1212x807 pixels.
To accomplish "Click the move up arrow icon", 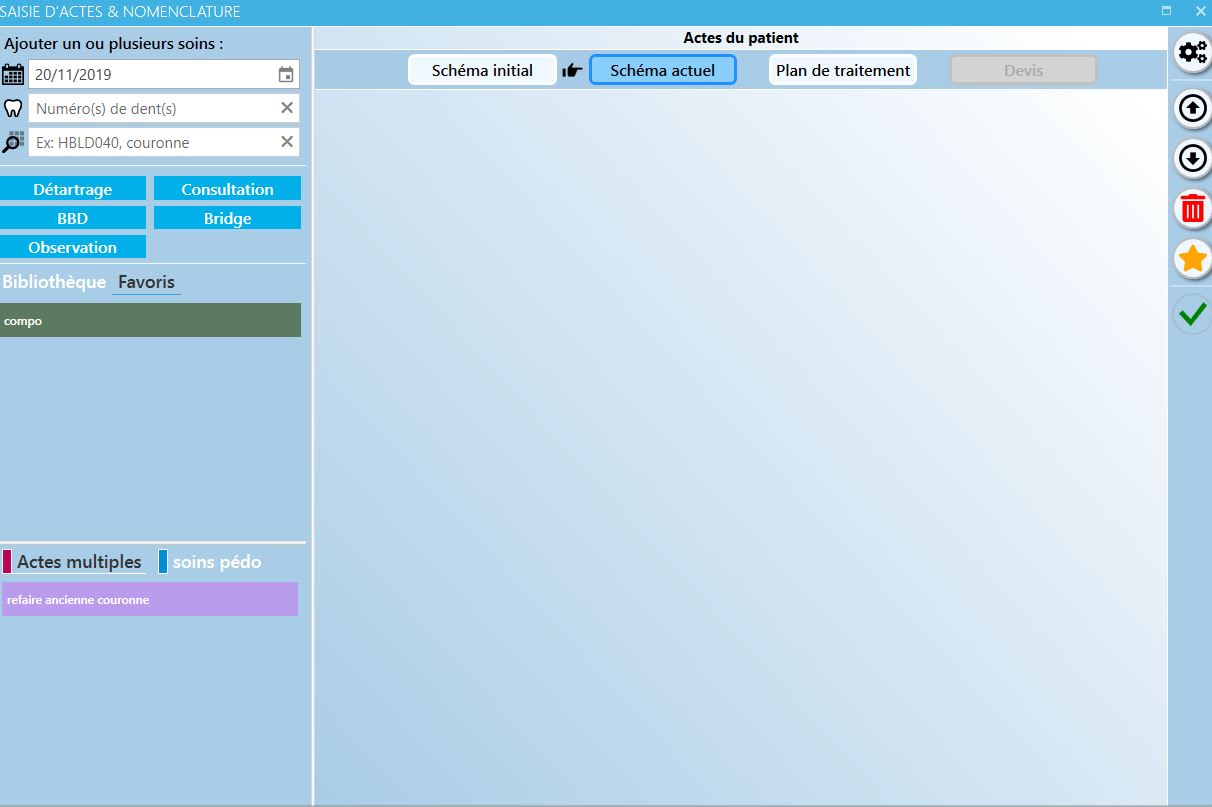I will [x=1192, y=107].
